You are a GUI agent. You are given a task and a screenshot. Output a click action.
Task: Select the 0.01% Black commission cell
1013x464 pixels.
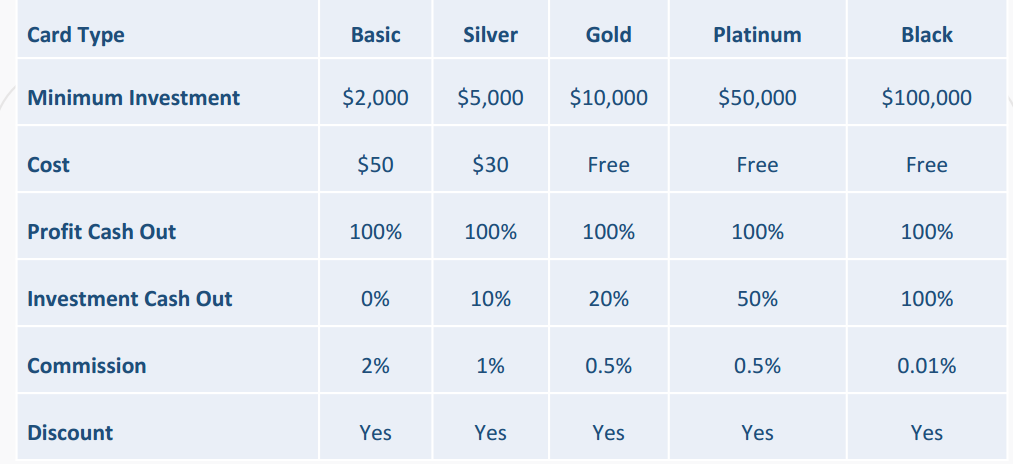click(x=927, y=366)
